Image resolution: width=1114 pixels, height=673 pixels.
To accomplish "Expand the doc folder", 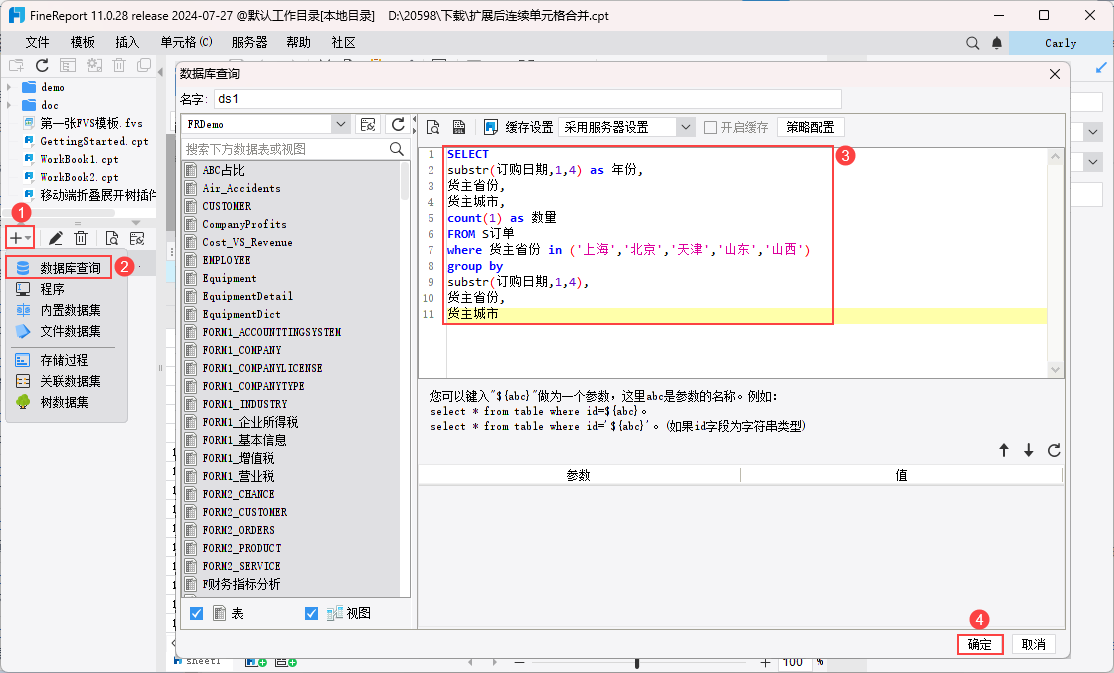I will [x=9, y=105].
